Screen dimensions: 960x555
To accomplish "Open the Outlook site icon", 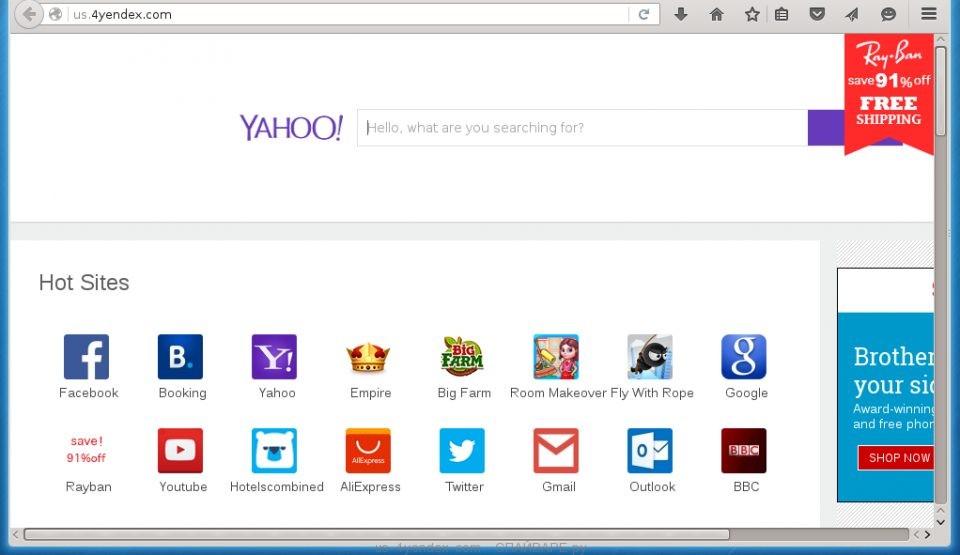I will 650,451.
